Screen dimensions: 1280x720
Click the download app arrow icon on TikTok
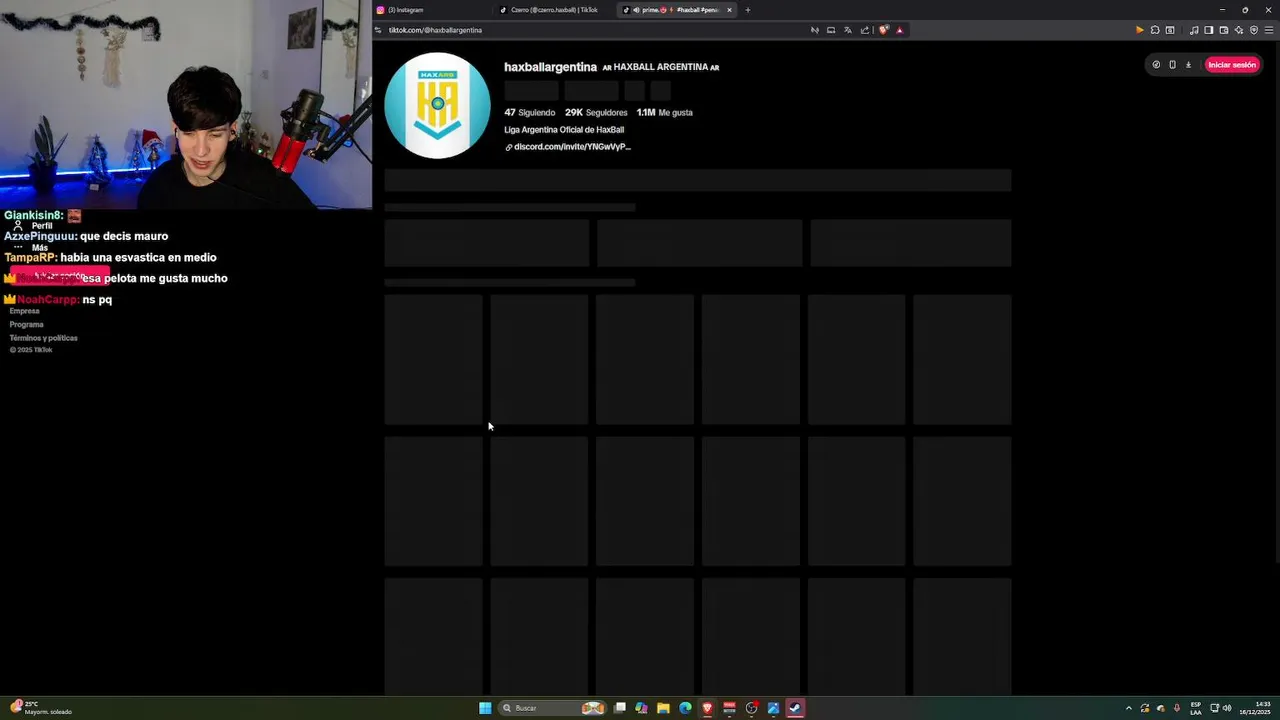pos(1188,65)
